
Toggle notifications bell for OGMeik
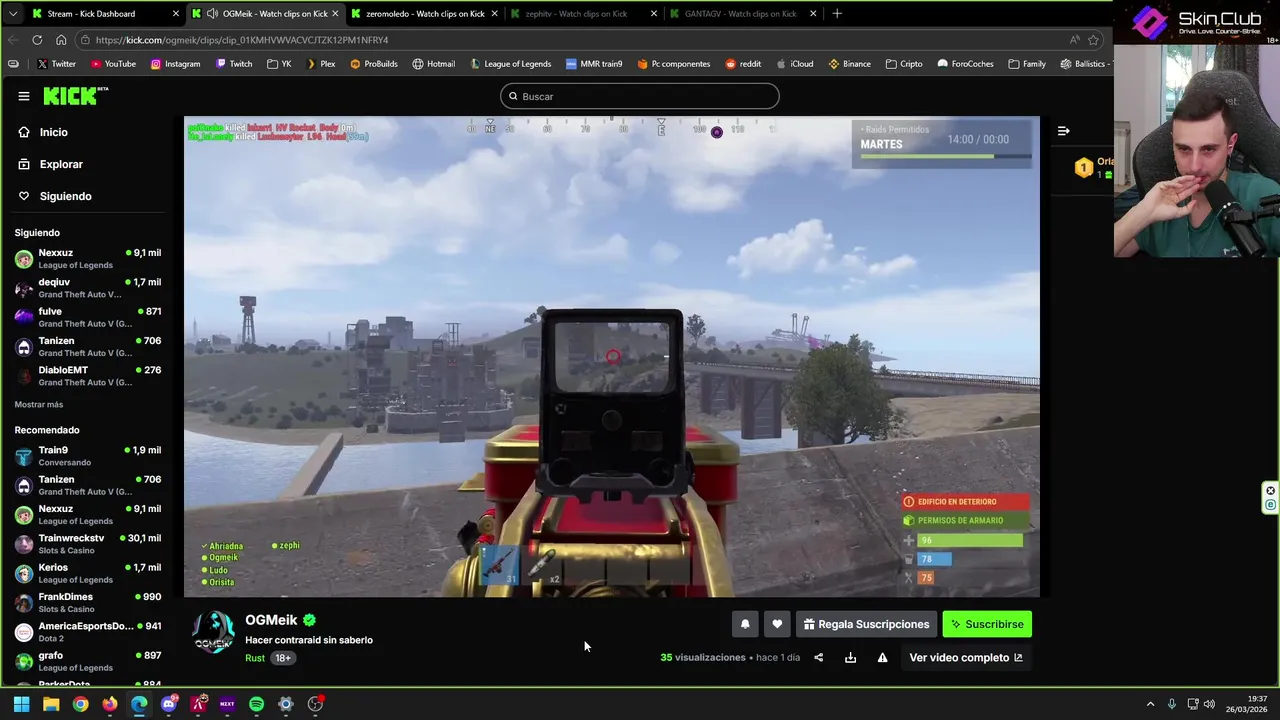745,624
